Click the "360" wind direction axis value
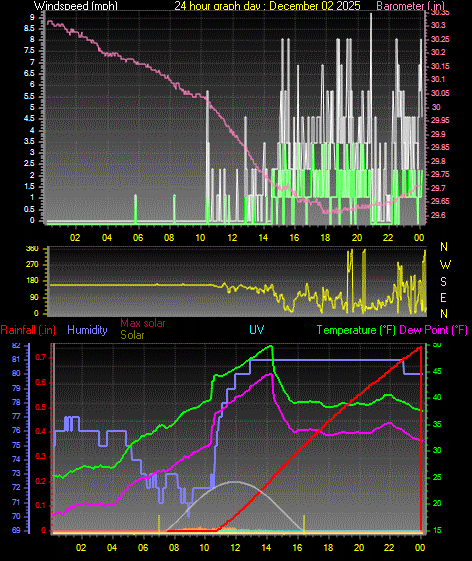Screen dimensions: 472x561 pyautogui.click(x=32, y=249)
